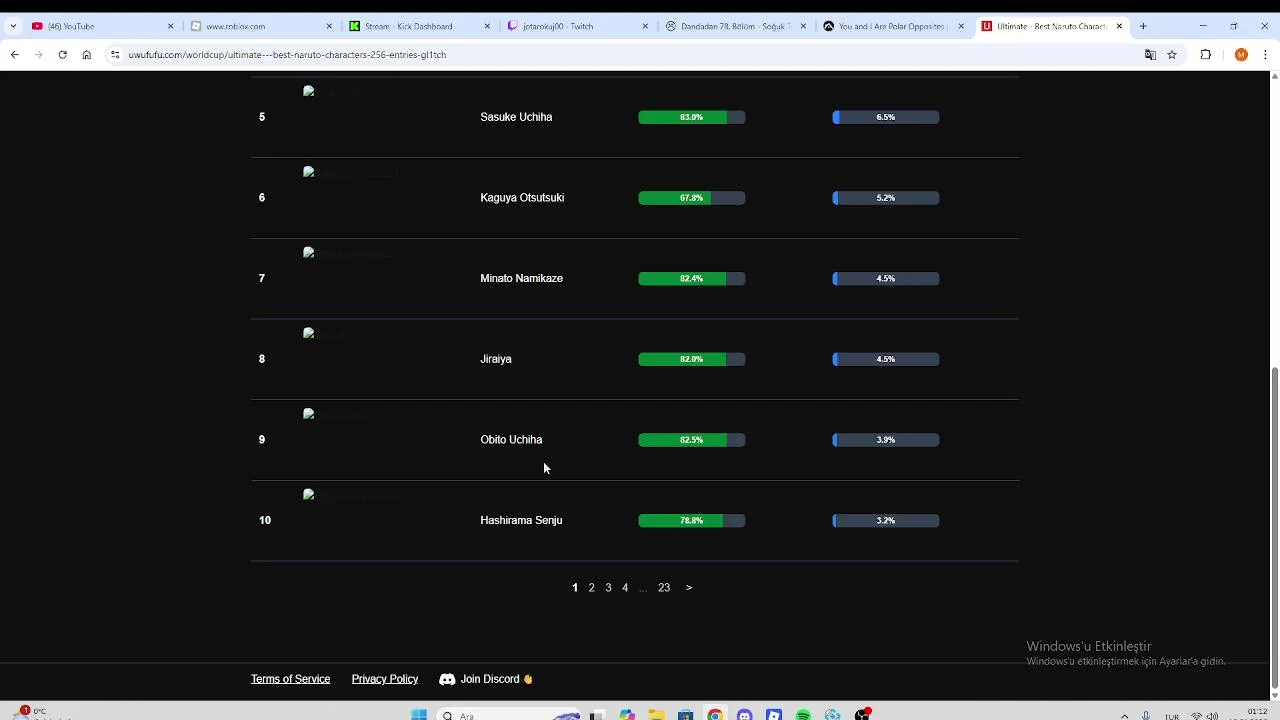This screenshot has width=1280, height=720.
Task: Select the name Sasuke Uchiha
Action: [x=516, y=117]
